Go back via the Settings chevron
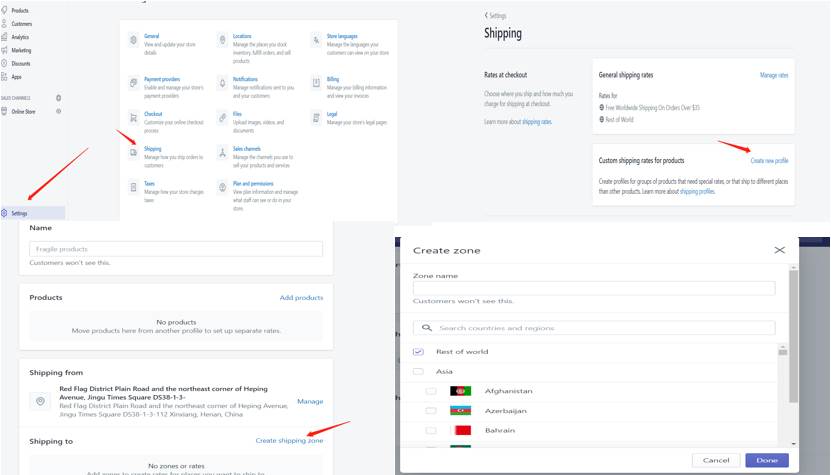Image resolution: width=831 pixels, height=475 pixels. click(487, 16)
